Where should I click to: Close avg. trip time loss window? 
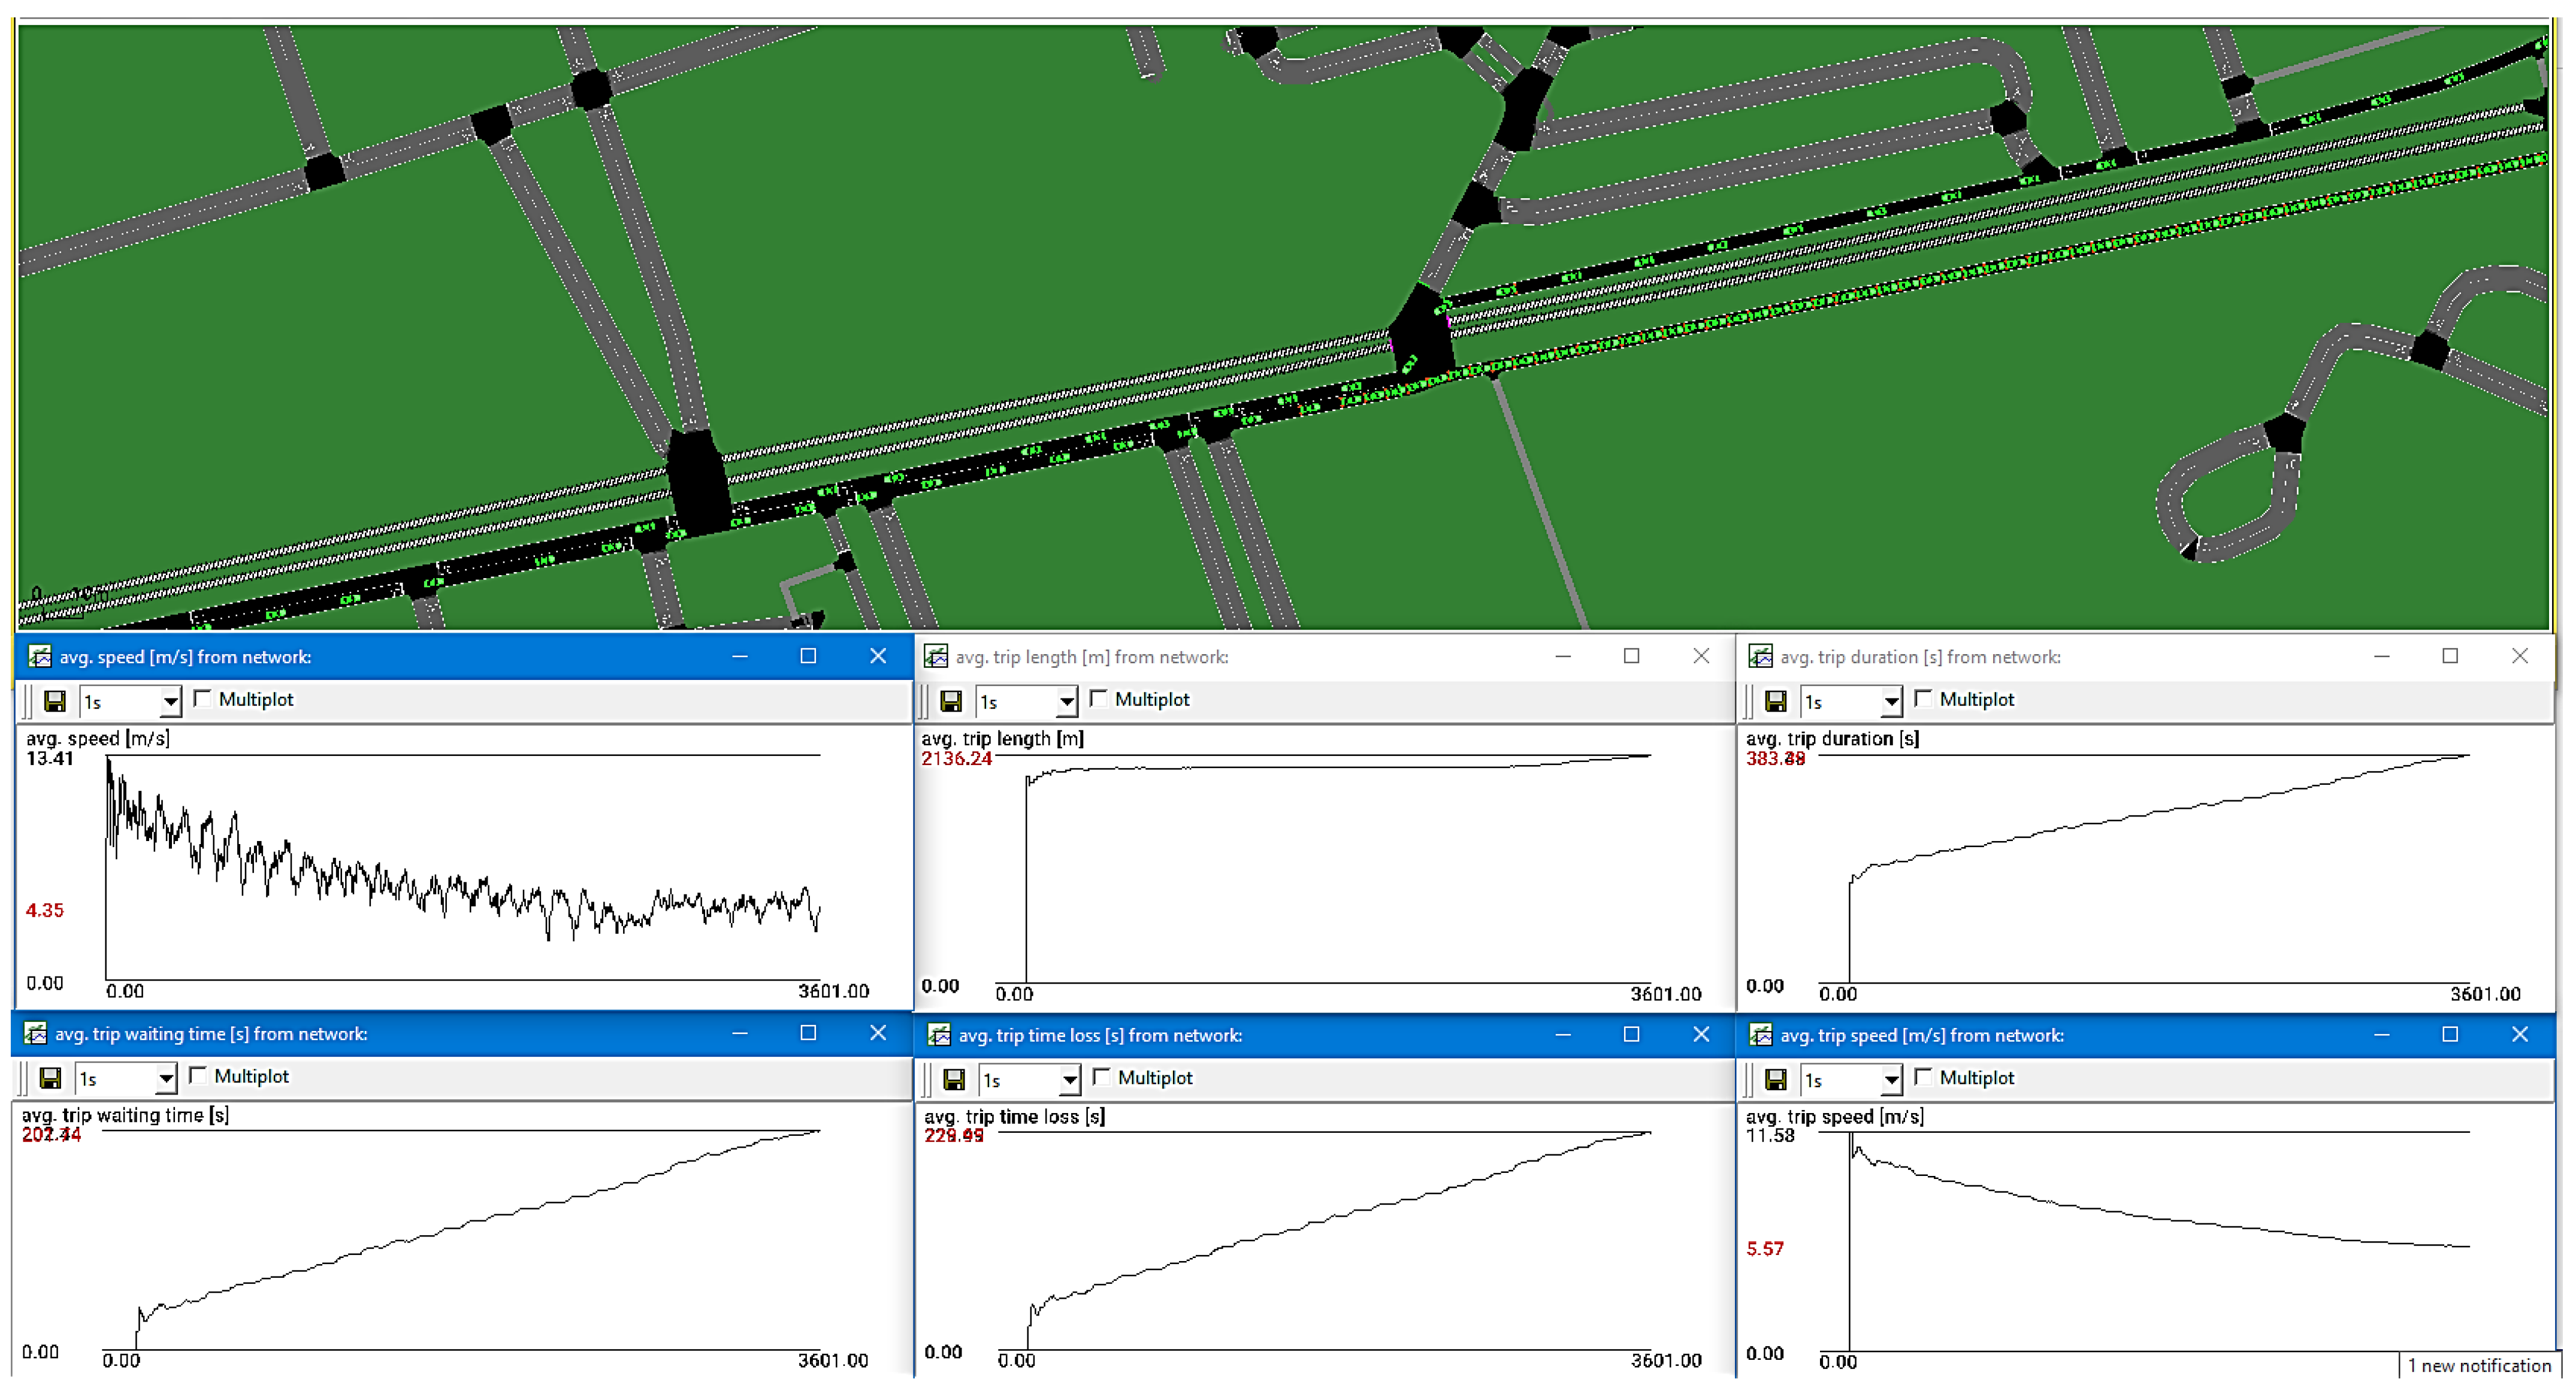[x=1701, y=1035]
